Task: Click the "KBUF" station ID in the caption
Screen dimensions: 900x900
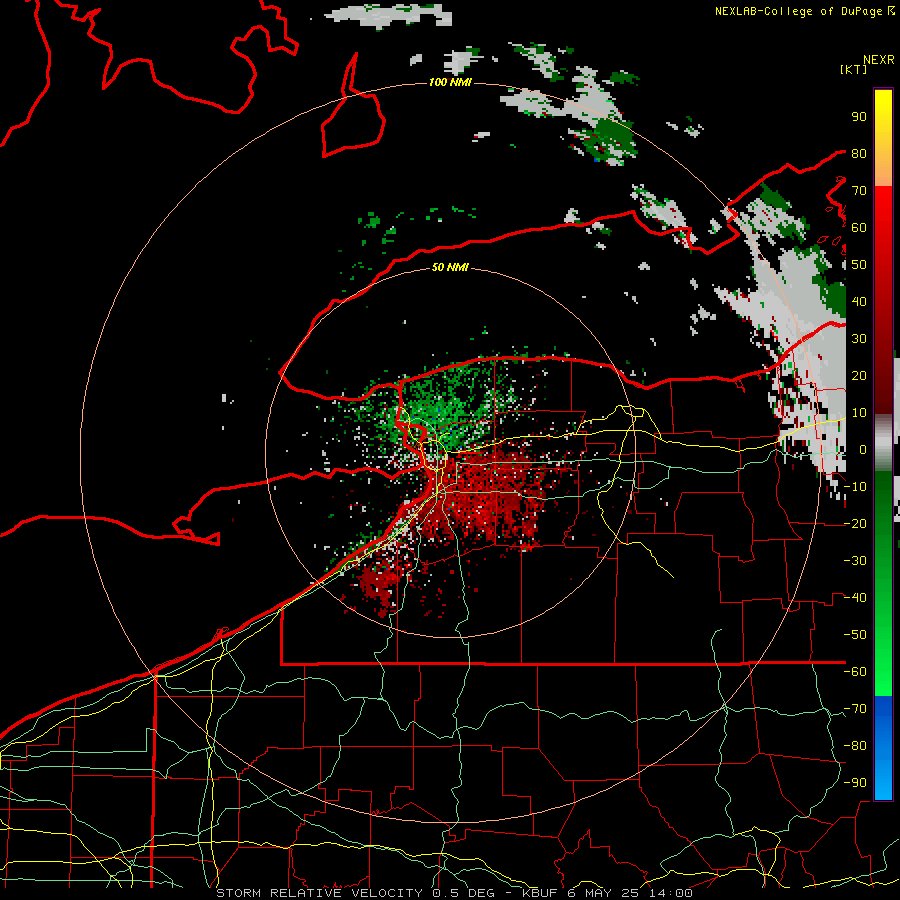Action: (540, 893)
